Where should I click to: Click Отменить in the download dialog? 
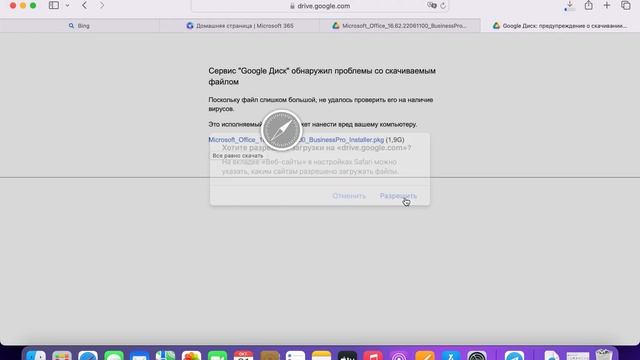click(349, 196)
